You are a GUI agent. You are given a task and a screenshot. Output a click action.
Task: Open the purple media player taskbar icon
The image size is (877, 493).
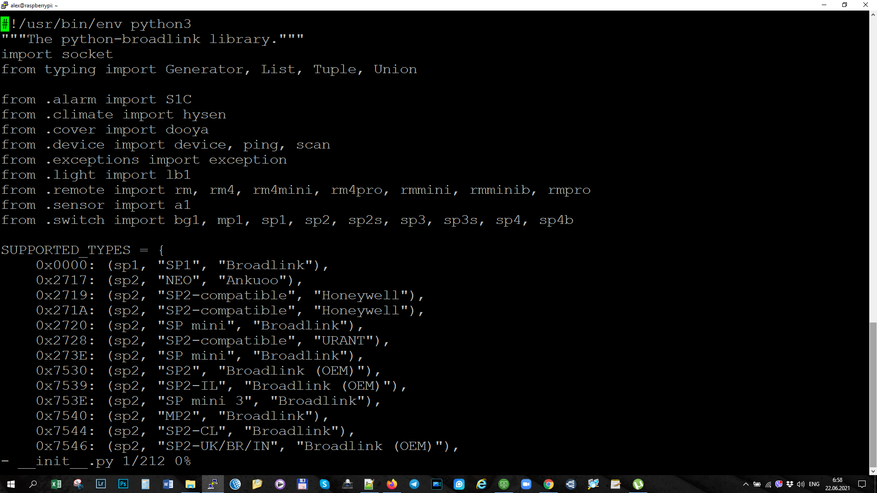click(x=280, y=484)
